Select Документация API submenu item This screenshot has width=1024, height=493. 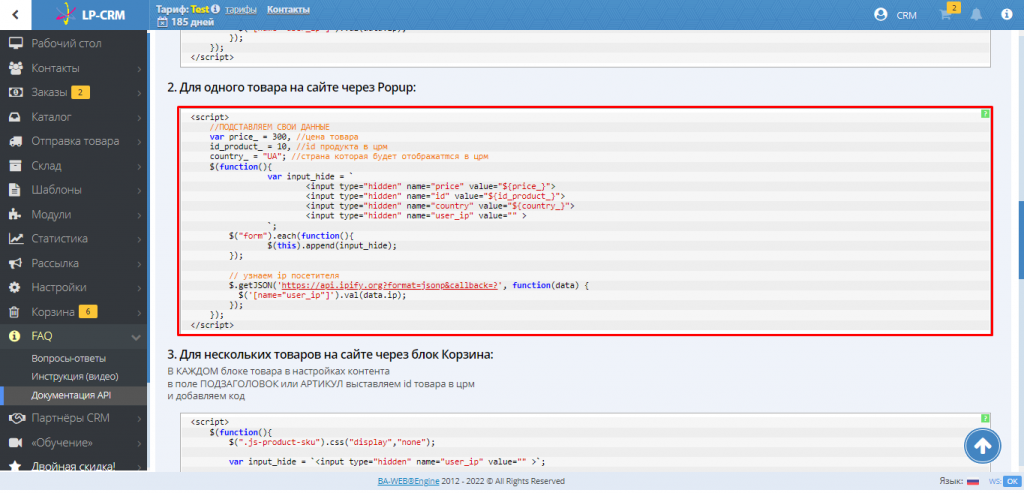pyautogui.click(x=73, y=395)
